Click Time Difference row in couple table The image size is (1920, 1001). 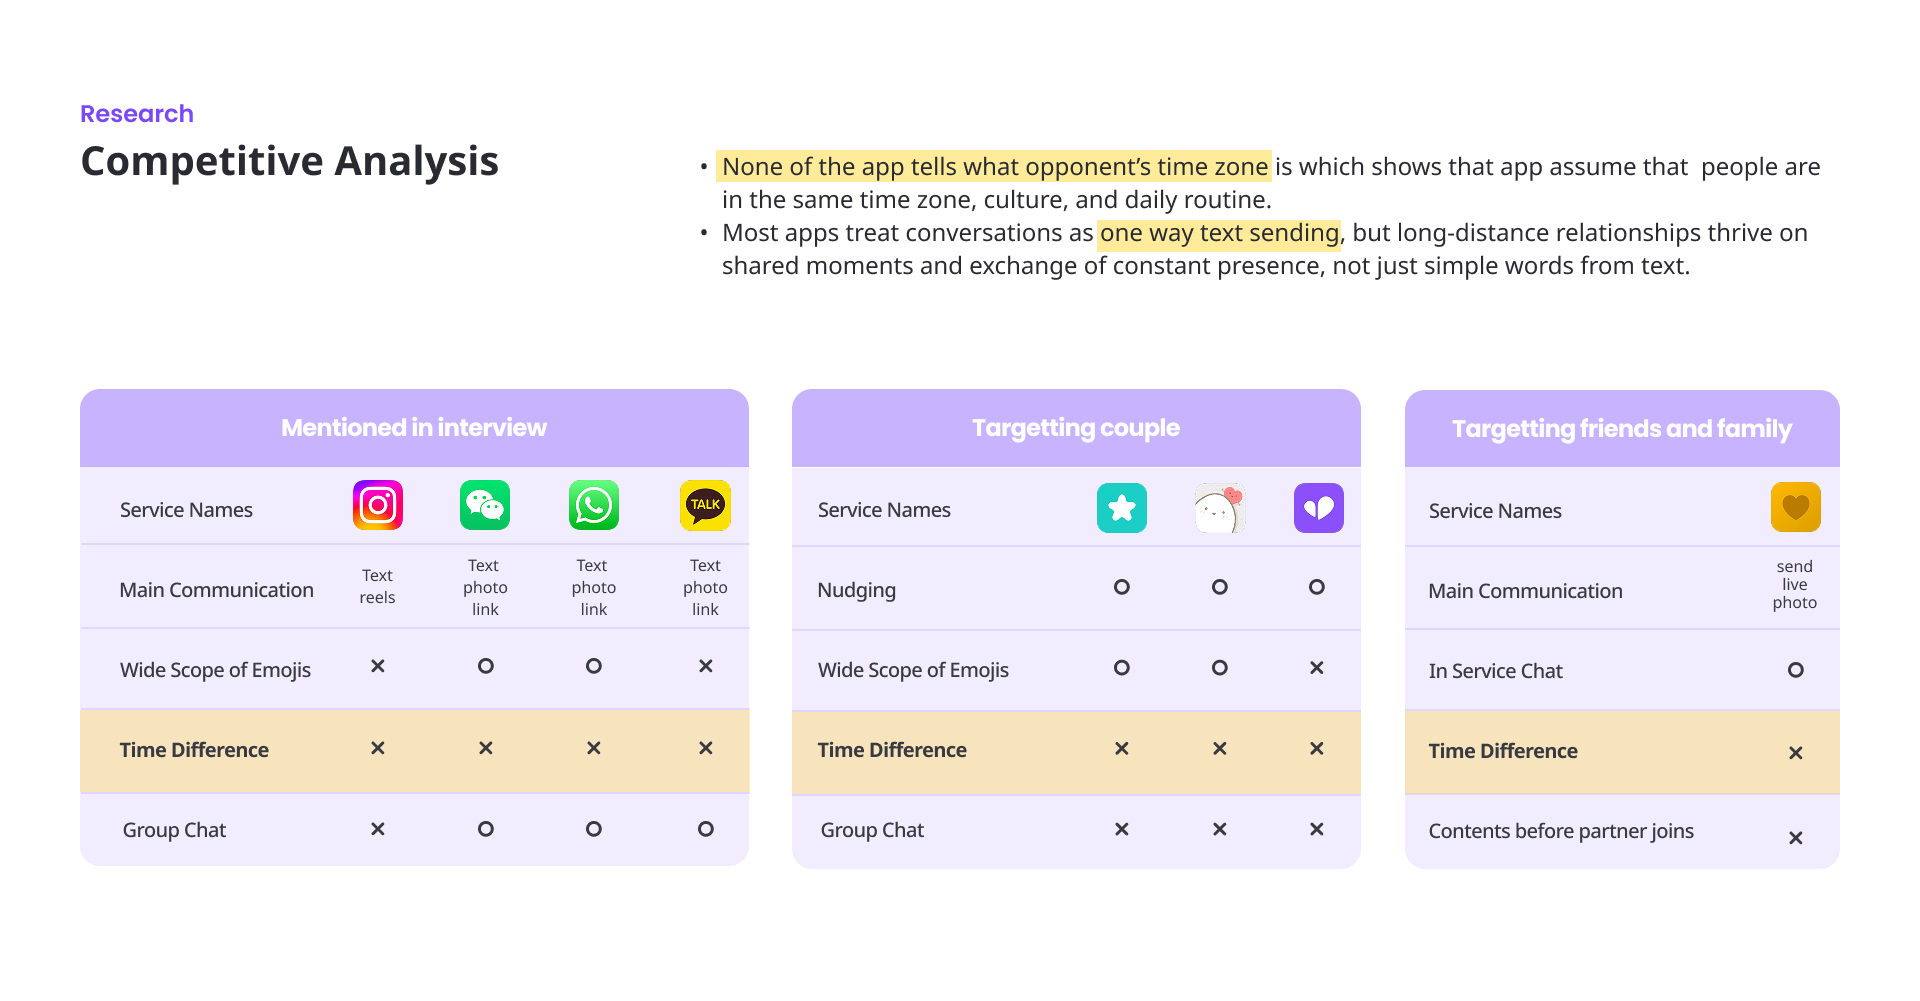click(892, 750)
